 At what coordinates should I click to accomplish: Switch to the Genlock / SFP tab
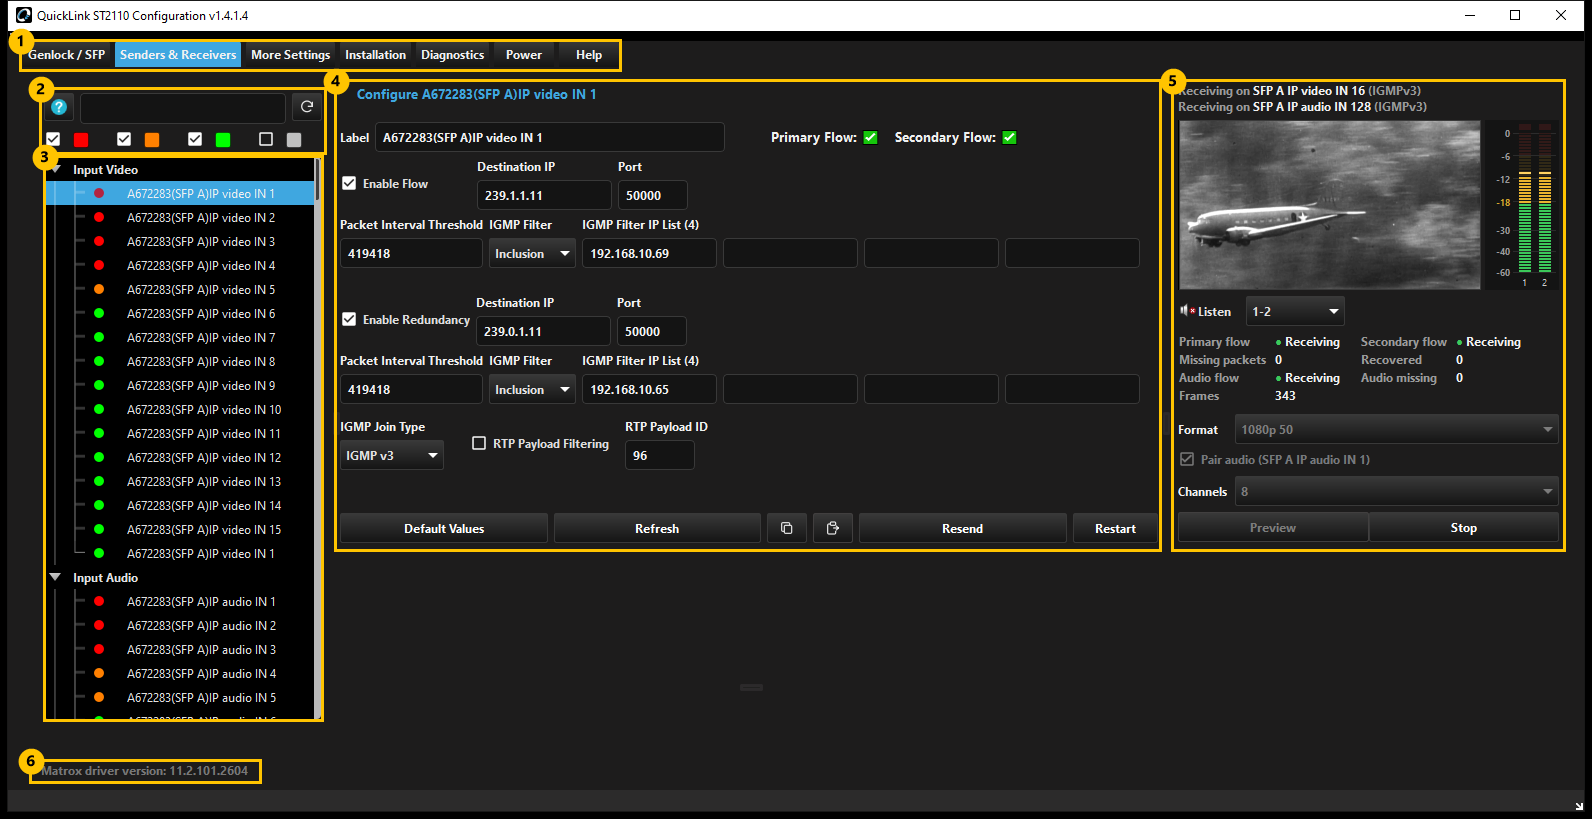[66, 55]
